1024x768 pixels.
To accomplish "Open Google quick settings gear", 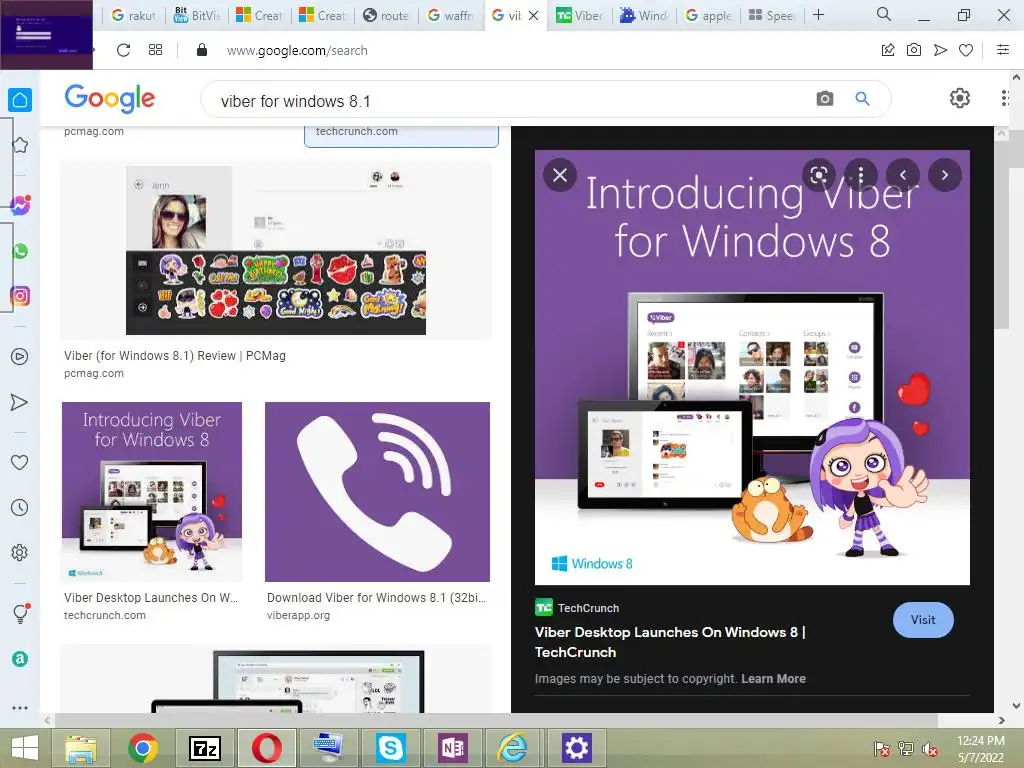I will click(x=959, y=99).
